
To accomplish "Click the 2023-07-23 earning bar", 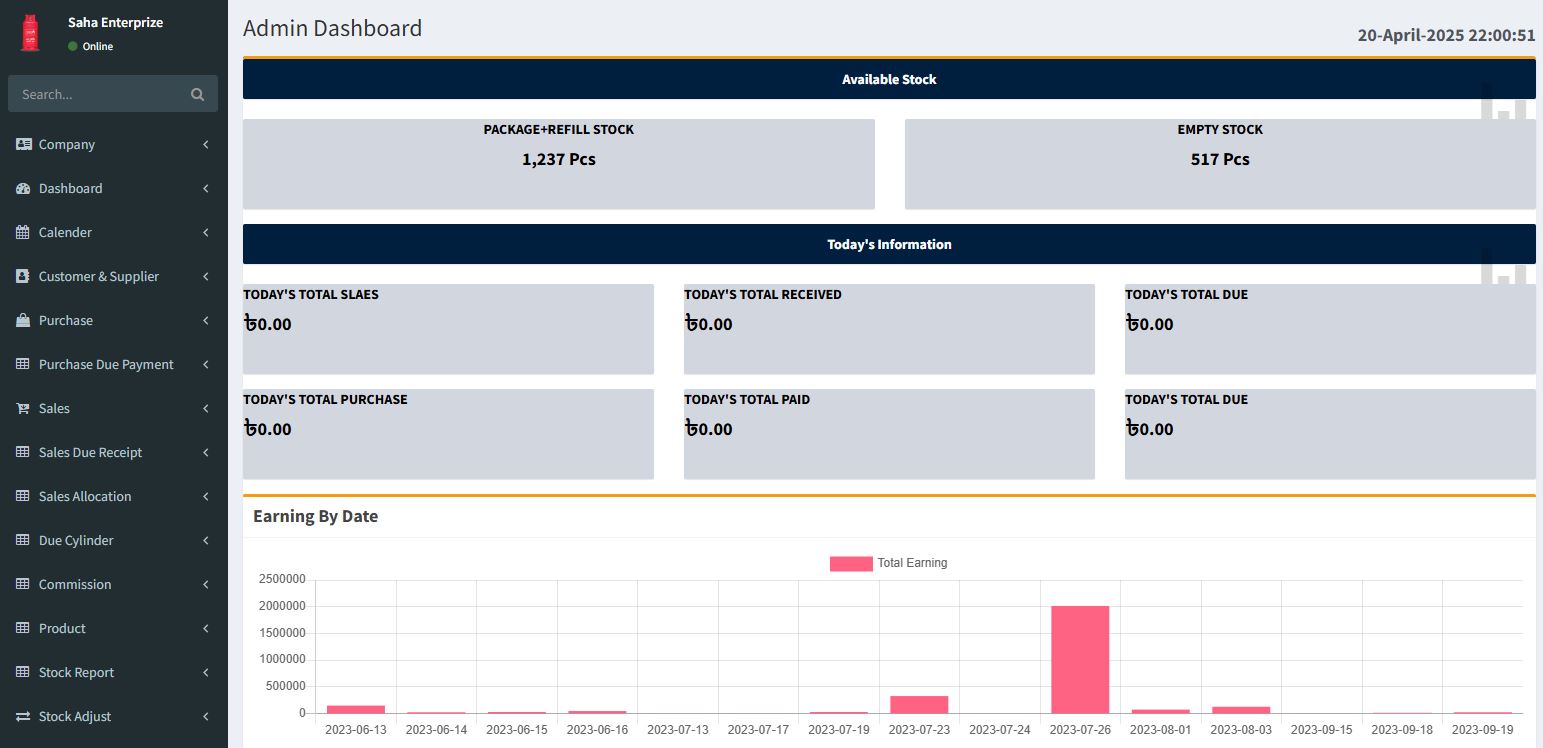I will (x=919, y=704).
